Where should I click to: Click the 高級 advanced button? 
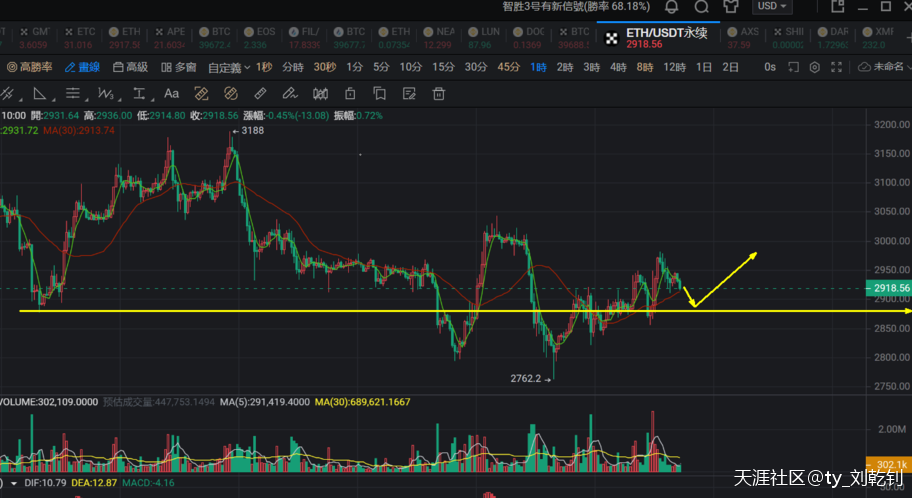[130, 67]
